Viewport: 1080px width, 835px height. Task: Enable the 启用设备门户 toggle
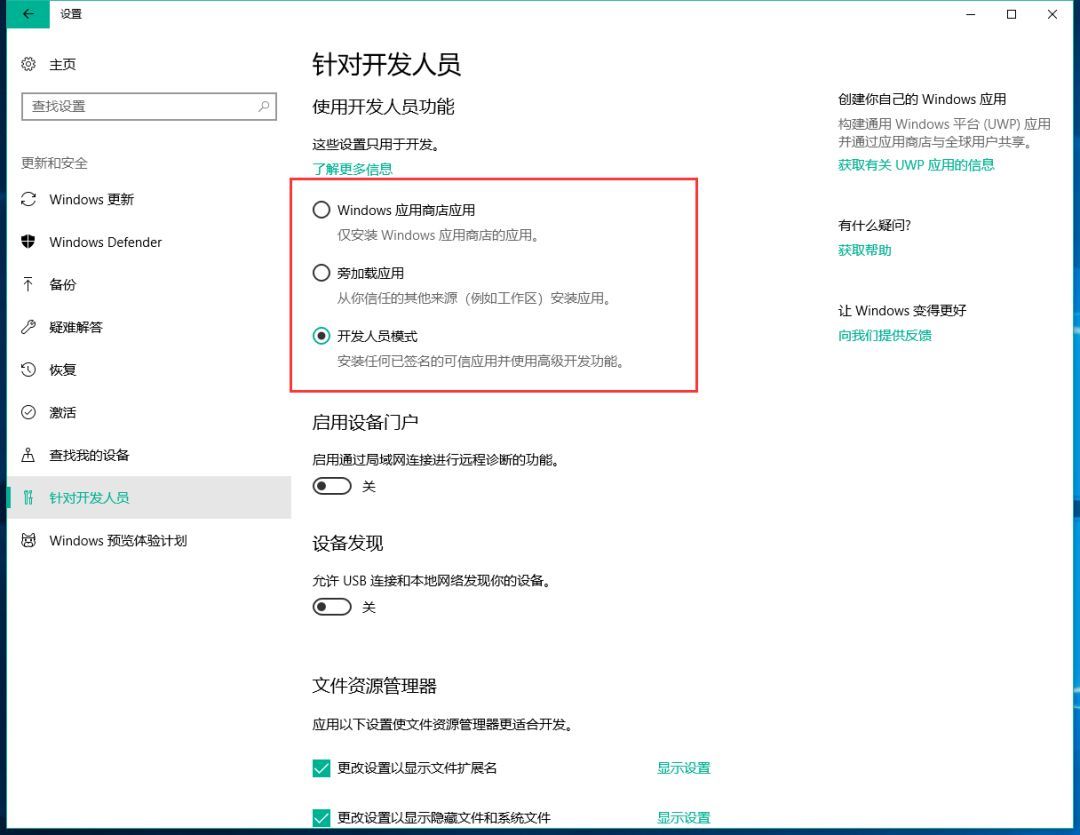click(332, 486)
